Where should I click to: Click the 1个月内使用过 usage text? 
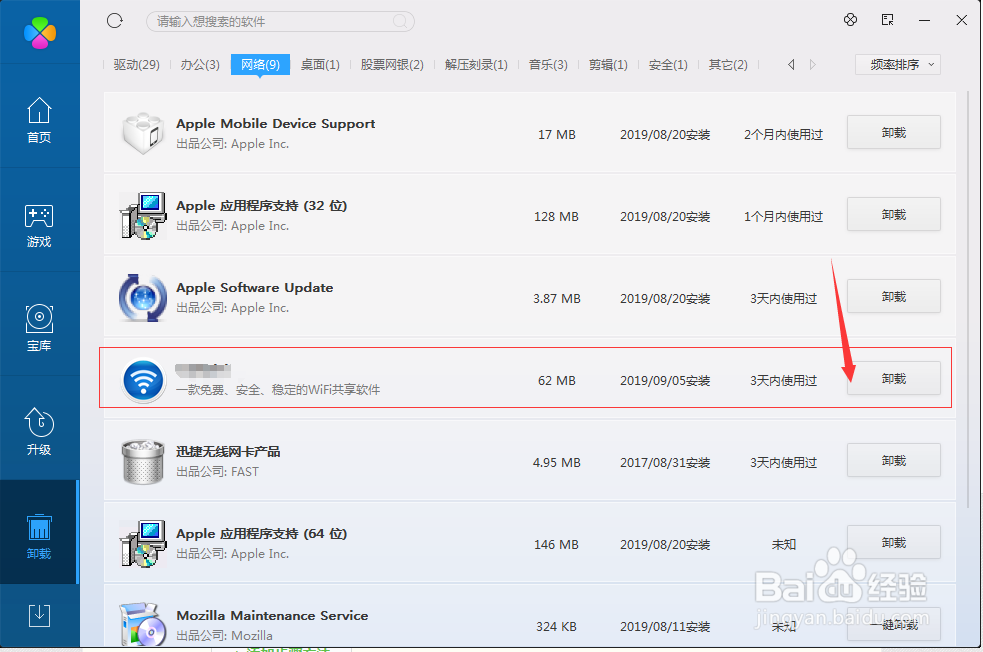[783, 216]
